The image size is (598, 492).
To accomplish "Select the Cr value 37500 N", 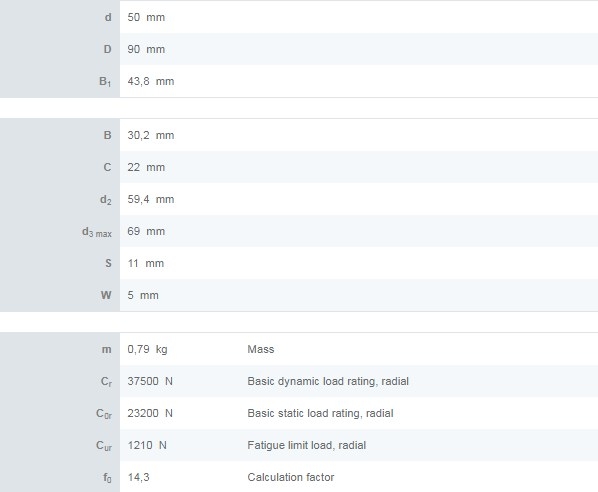I will (x=150, y=381).
